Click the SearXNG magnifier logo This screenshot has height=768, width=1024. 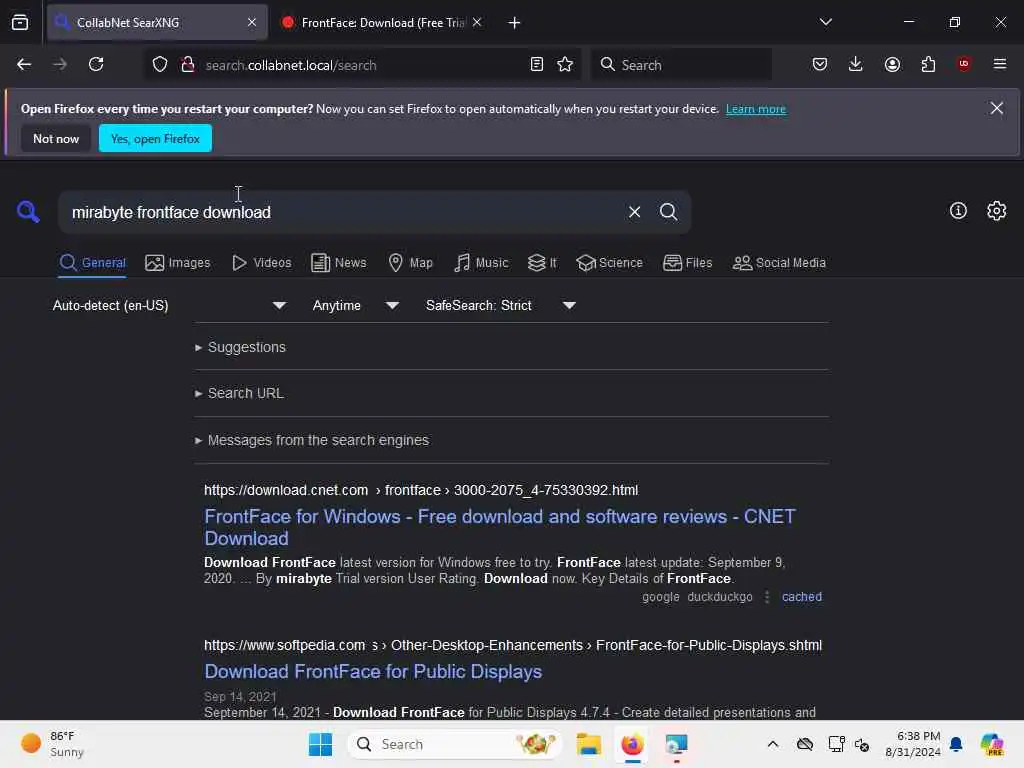pos(27,212)
